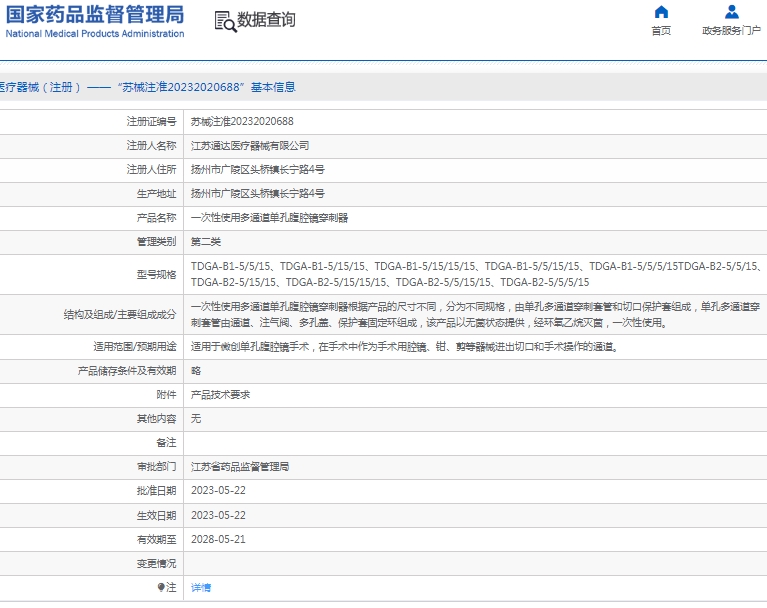Click the 管理类别 label
Screen dimensions: 767x608
pos(157,242)
